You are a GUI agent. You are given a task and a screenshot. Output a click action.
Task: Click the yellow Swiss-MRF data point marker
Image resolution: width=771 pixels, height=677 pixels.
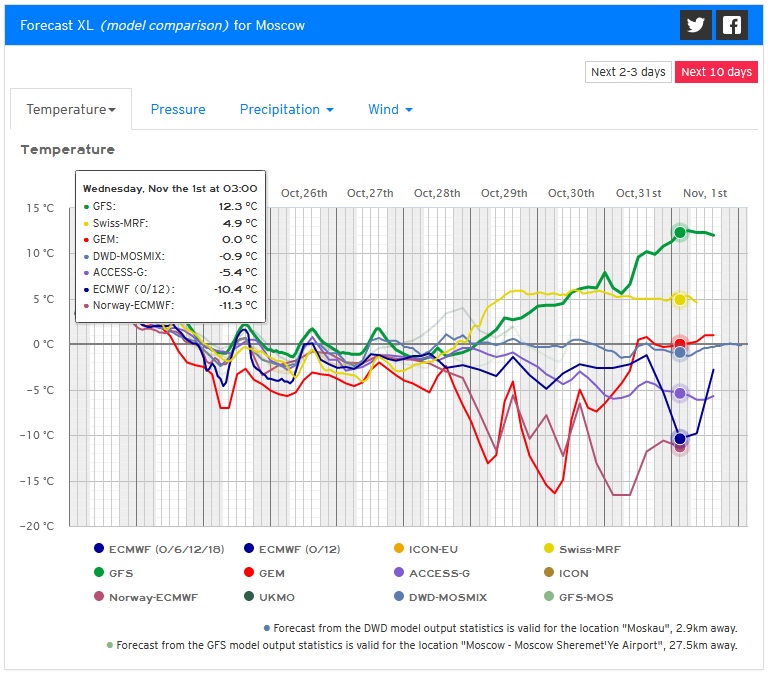coord(680,300)
